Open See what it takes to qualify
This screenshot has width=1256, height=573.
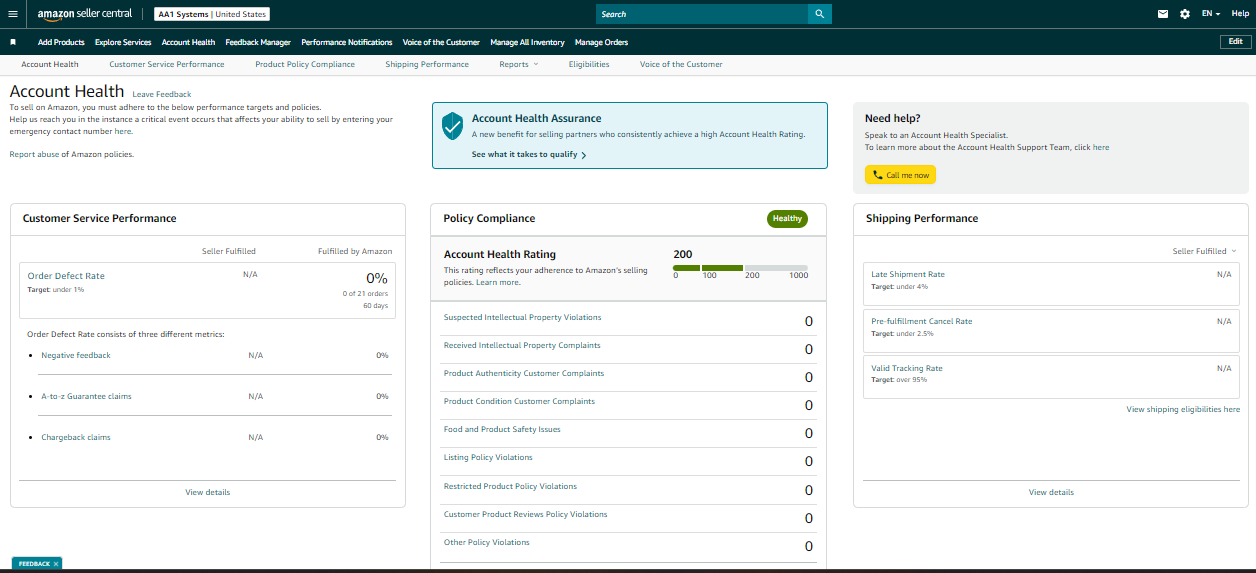pos(529,155)
